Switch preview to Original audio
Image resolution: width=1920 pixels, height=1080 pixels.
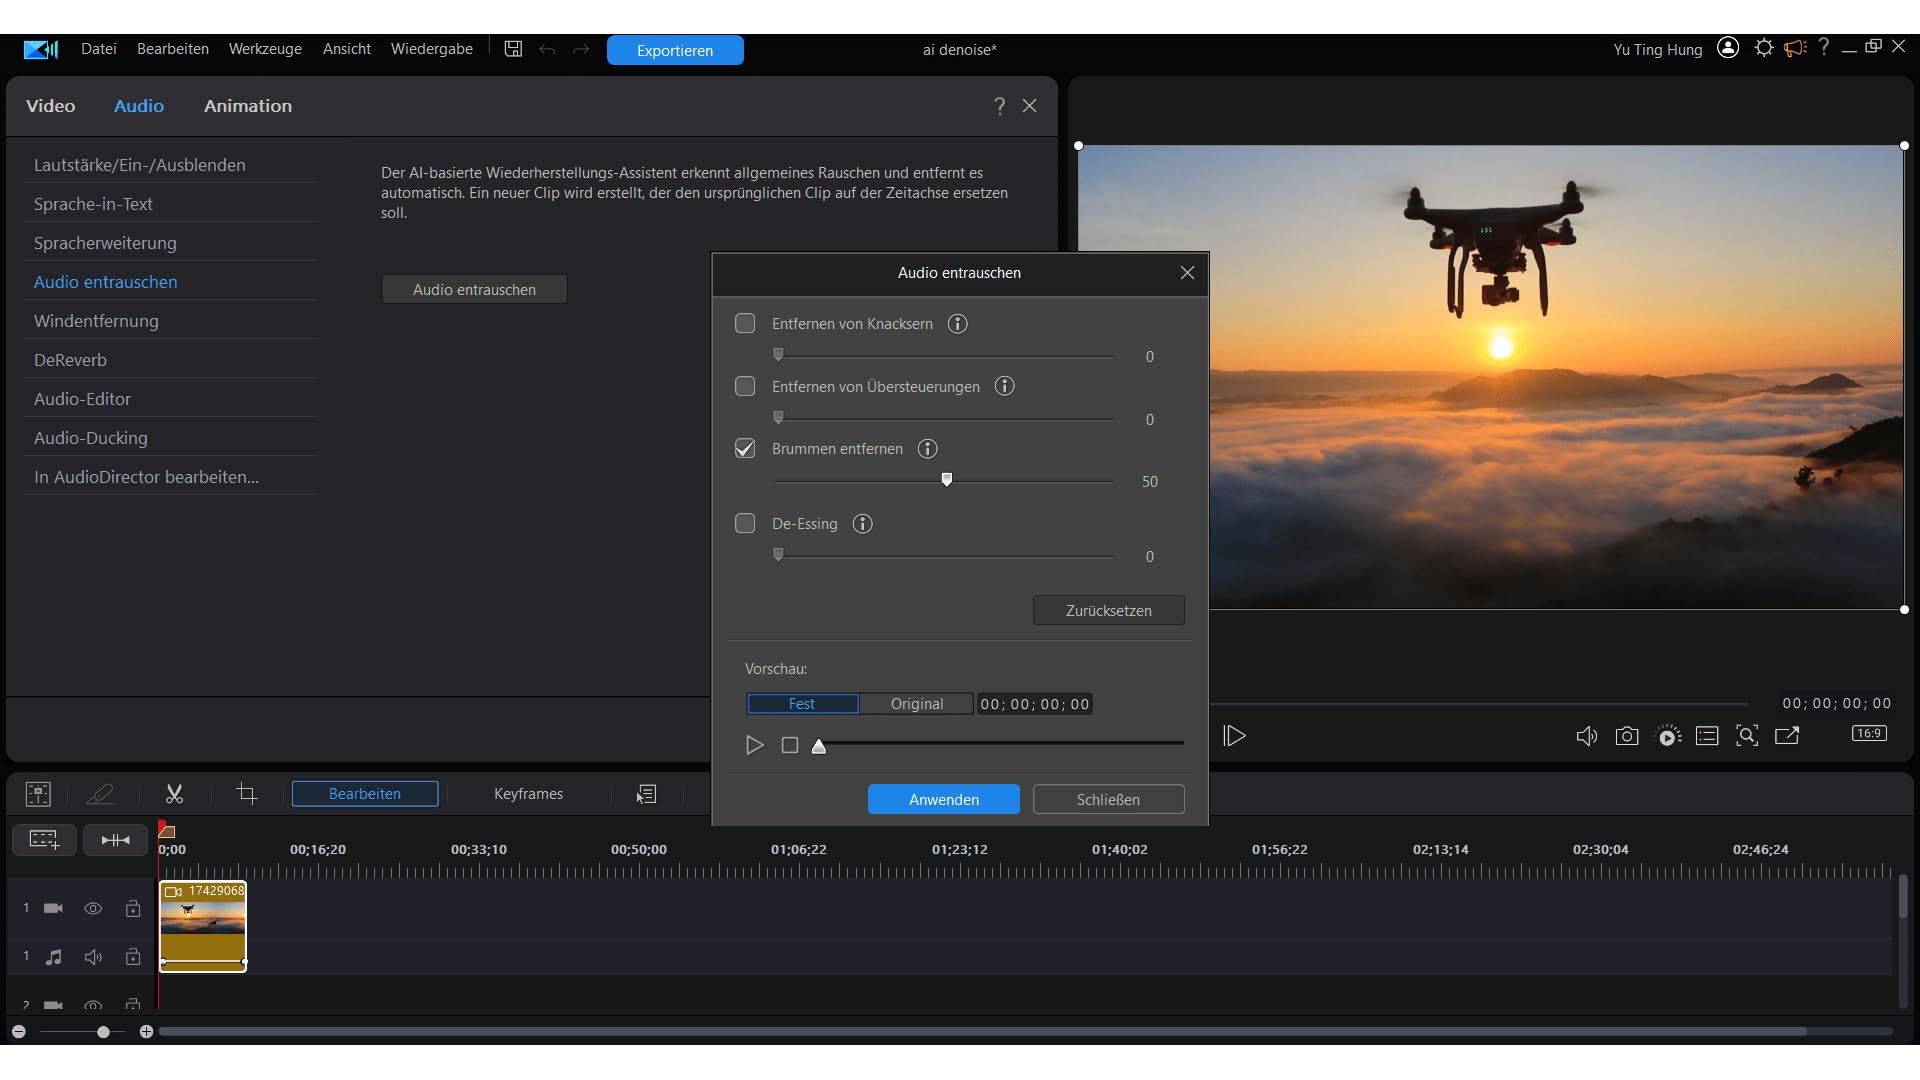pyautogui.click(x=916, y=704)
